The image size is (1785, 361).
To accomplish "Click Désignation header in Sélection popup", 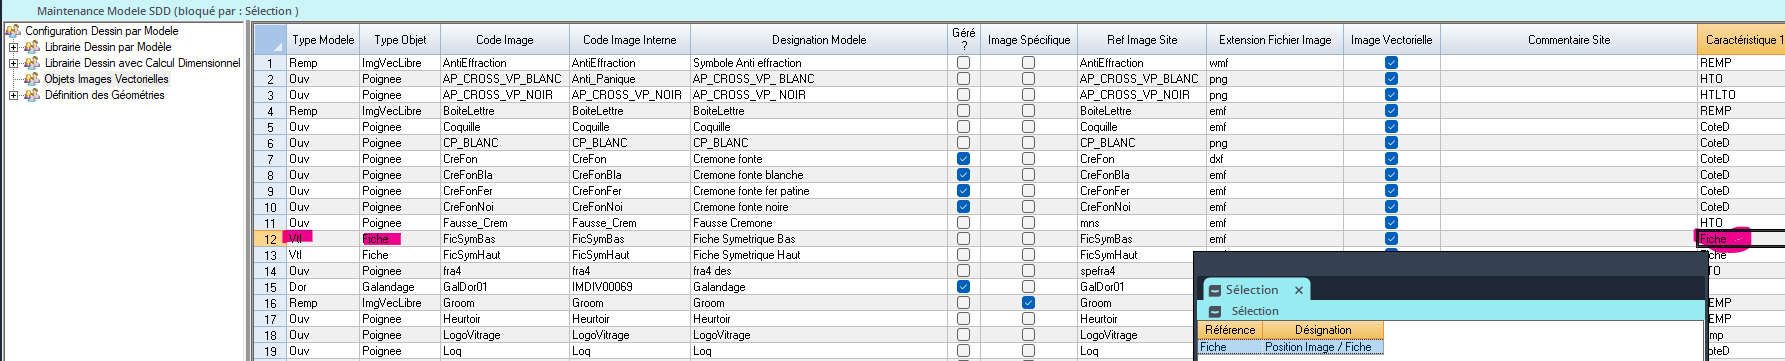I will click(1323, 330).
